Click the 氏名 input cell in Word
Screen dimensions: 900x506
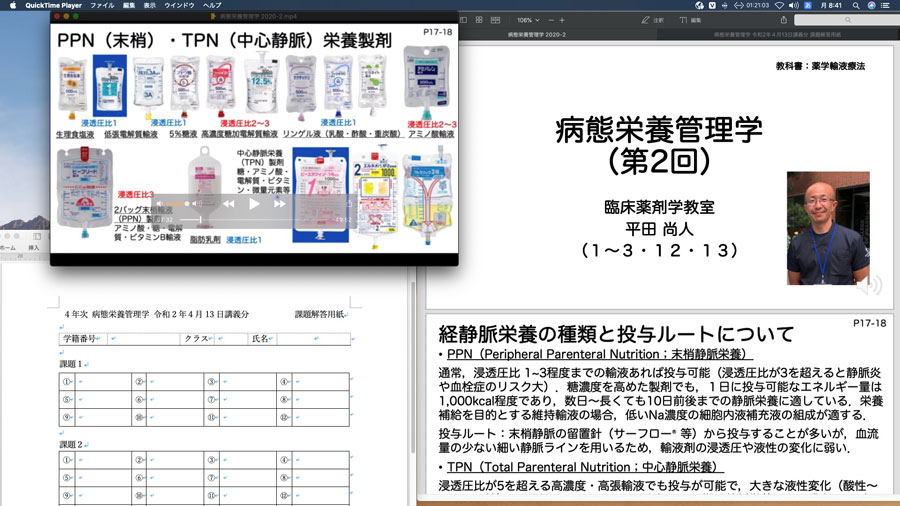tap(313, 339)
